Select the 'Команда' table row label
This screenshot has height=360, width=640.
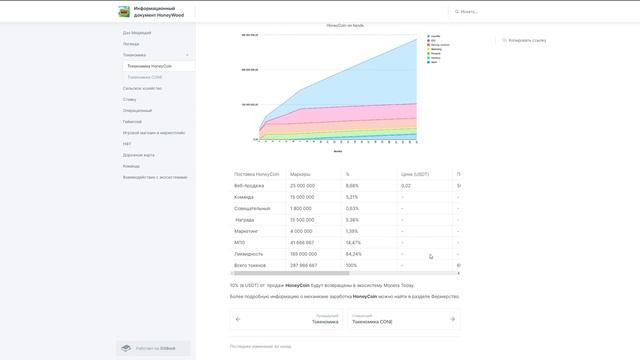[x=244, y=197]
